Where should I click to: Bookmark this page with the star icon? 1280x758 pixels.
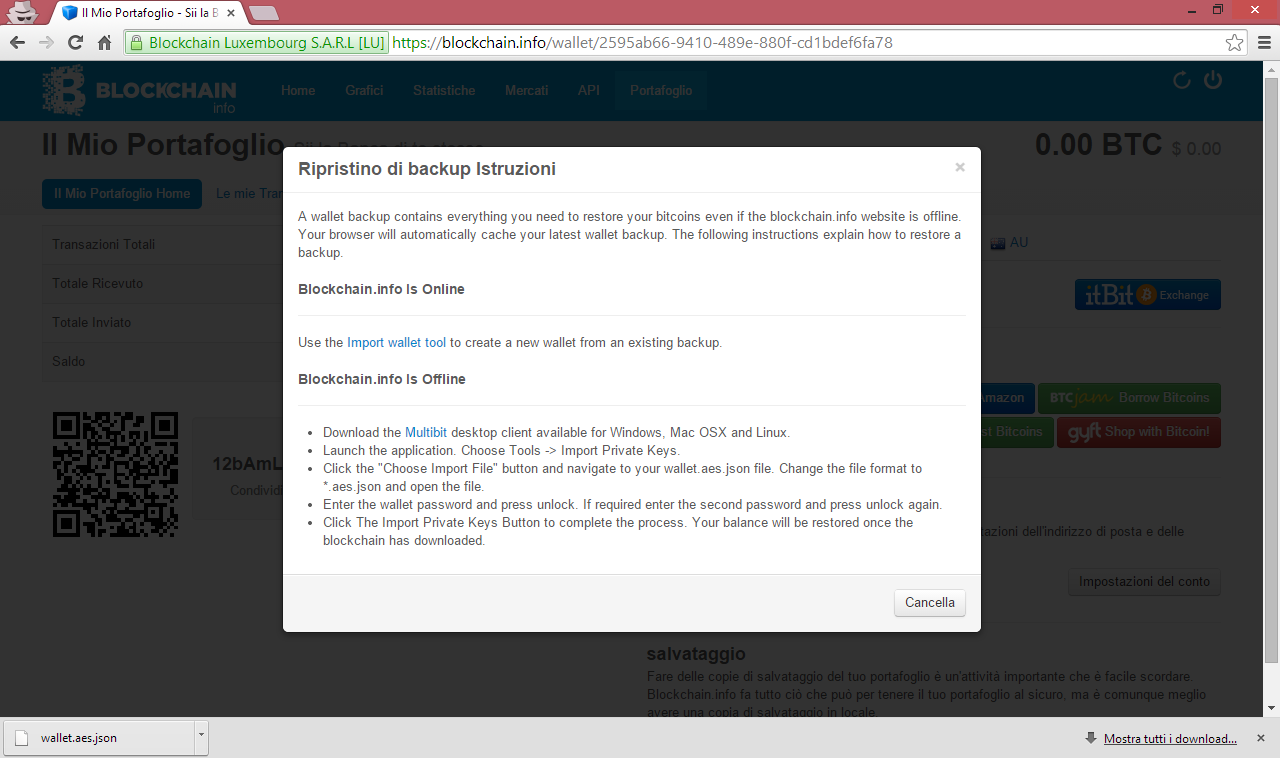click(x=1235, y=43)
